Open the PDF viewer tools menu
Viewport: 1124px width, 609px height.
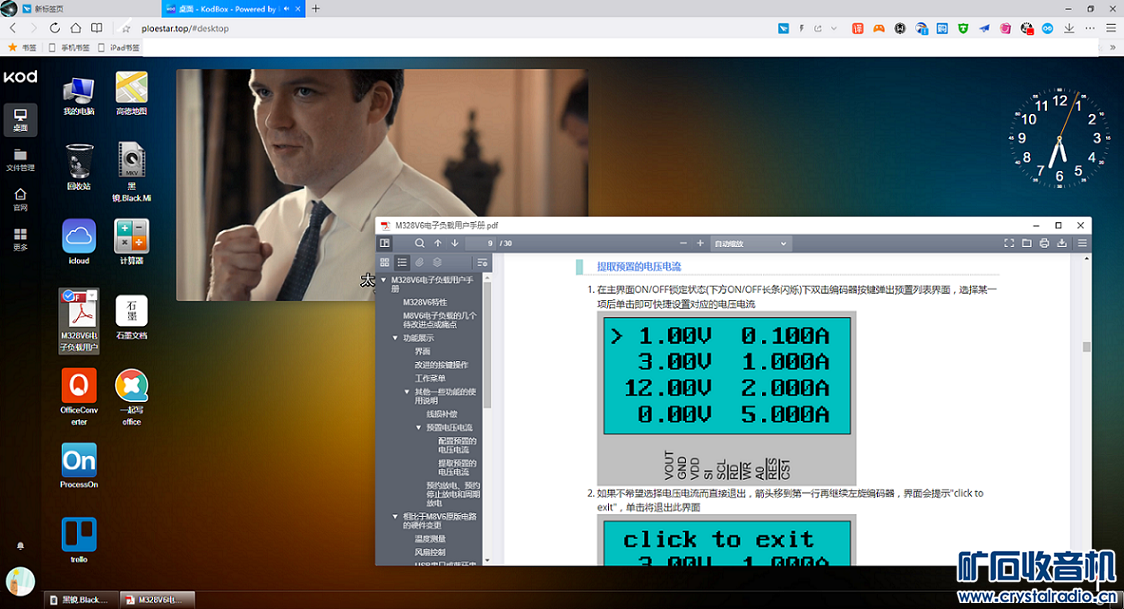click(x=1082, y=244)
